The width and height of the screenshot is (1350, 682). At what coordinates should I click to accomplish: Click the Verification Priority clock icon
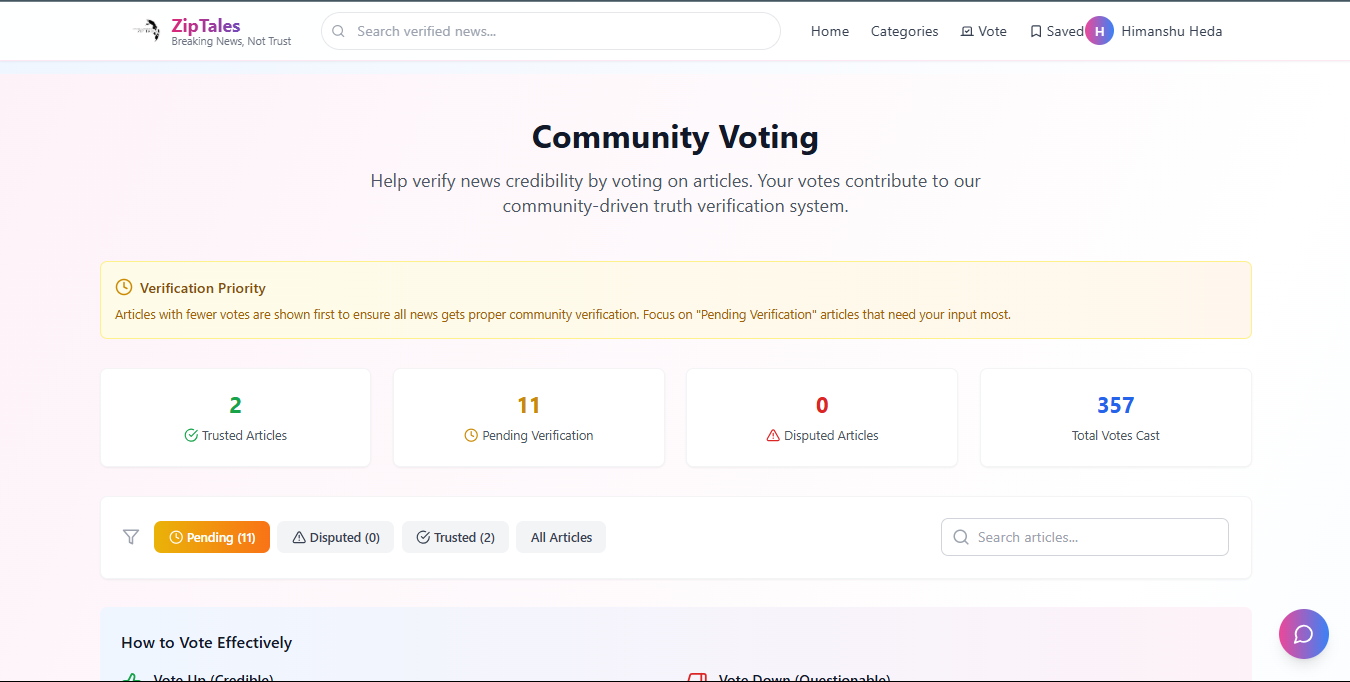[124, 288]
